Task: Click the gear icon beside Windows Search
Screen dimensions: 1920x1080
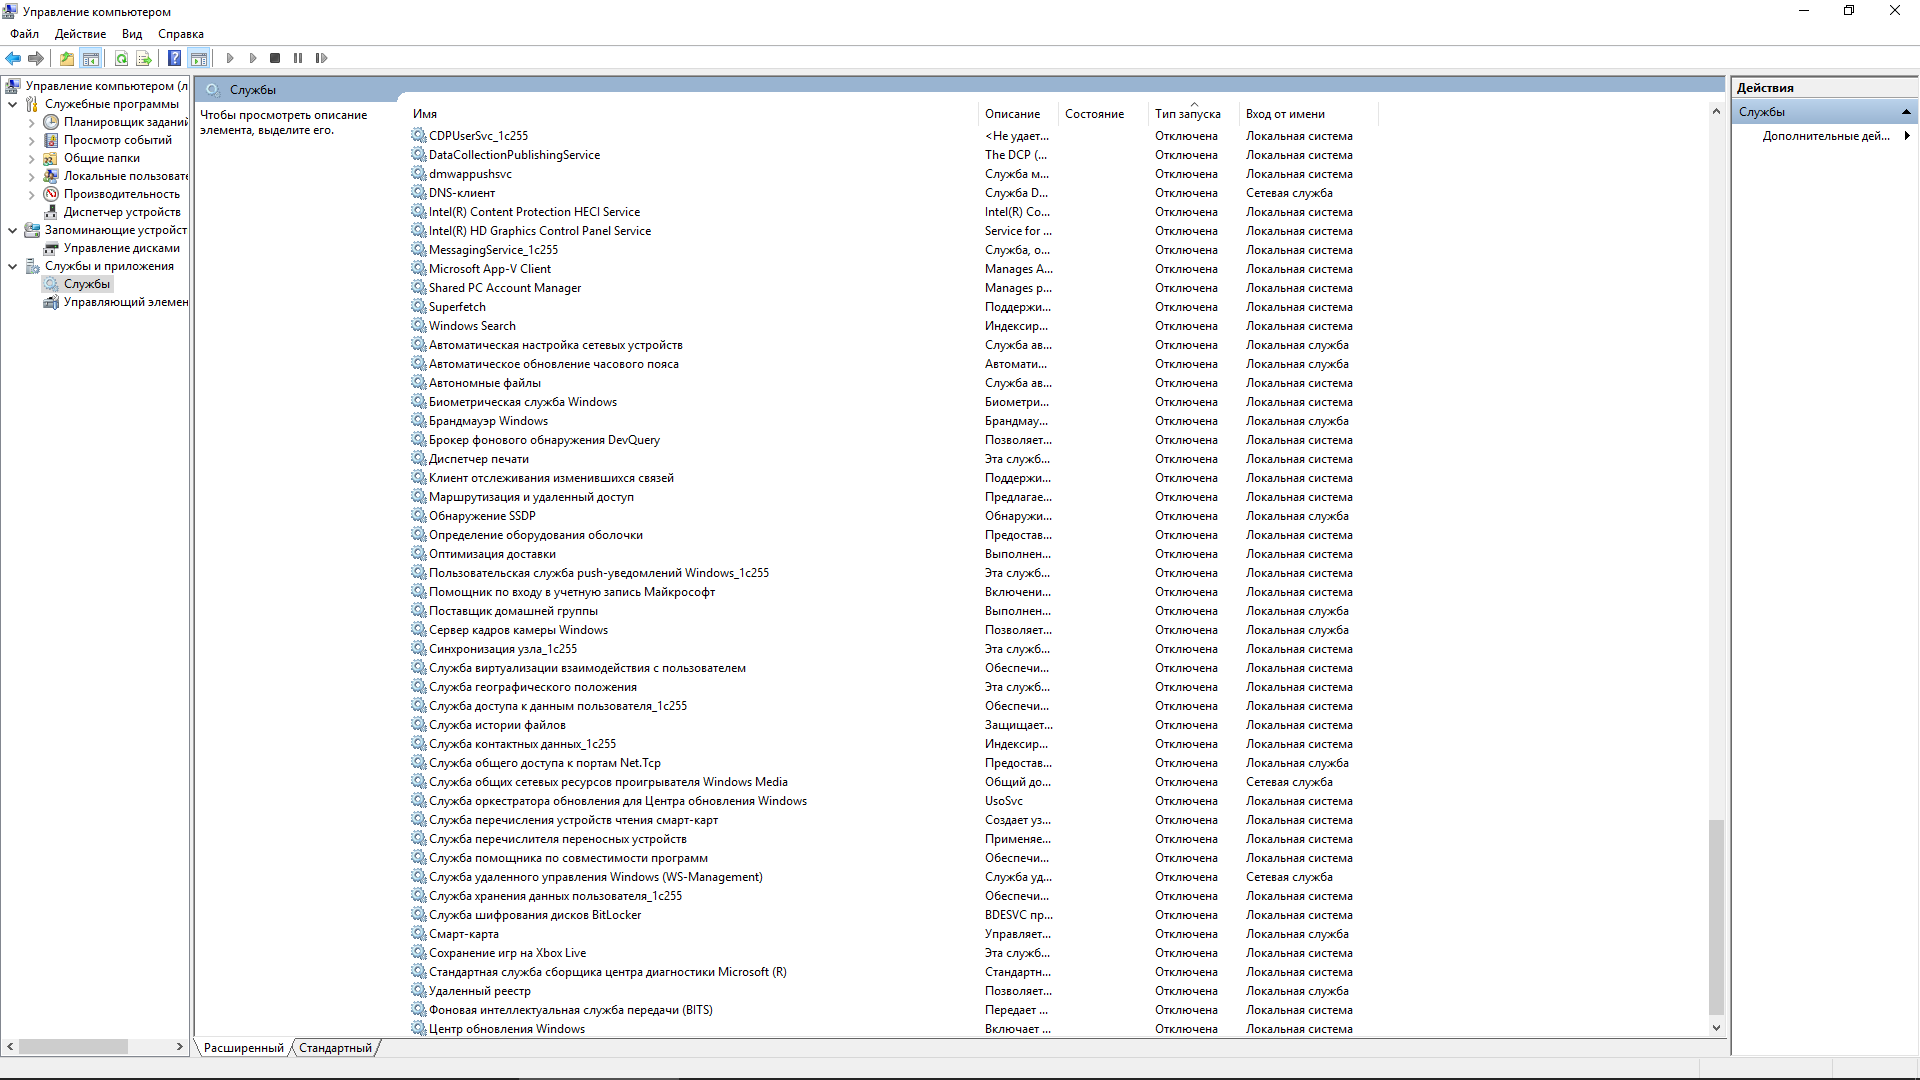Action: [419, 326]
